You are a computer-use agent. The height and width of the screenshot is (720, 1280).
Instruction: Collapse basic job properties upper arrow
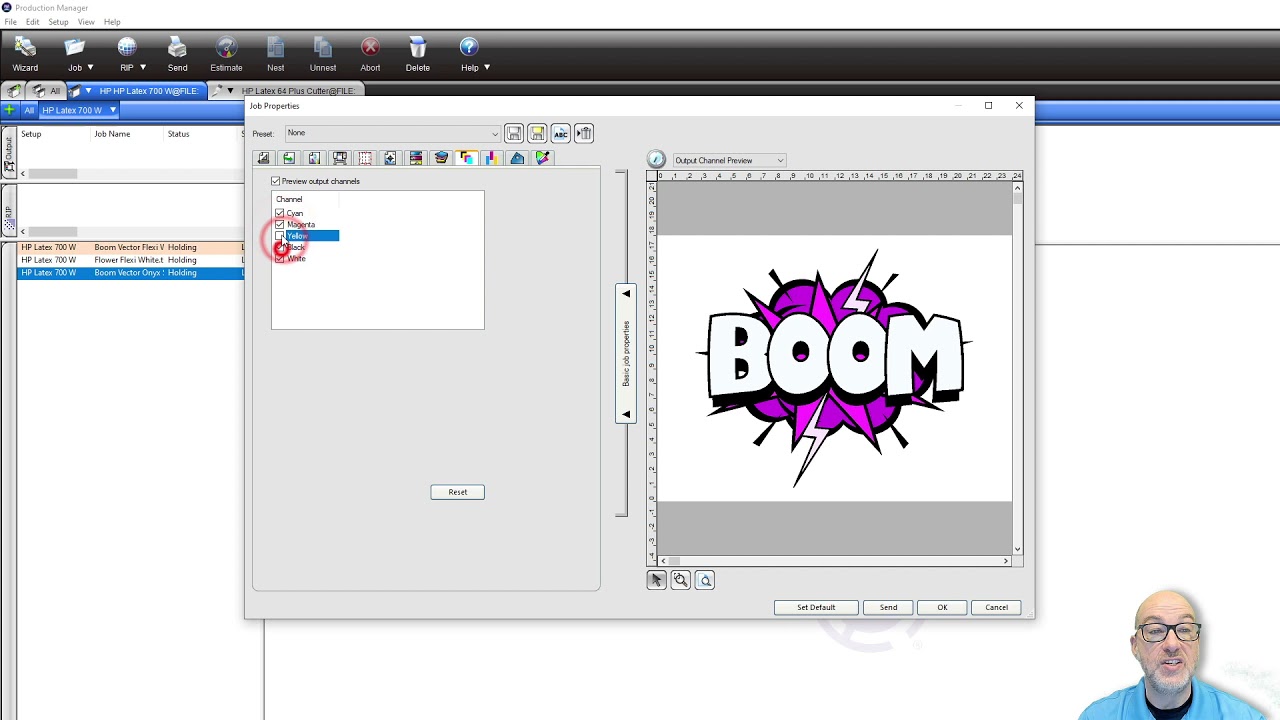point(626,294)
